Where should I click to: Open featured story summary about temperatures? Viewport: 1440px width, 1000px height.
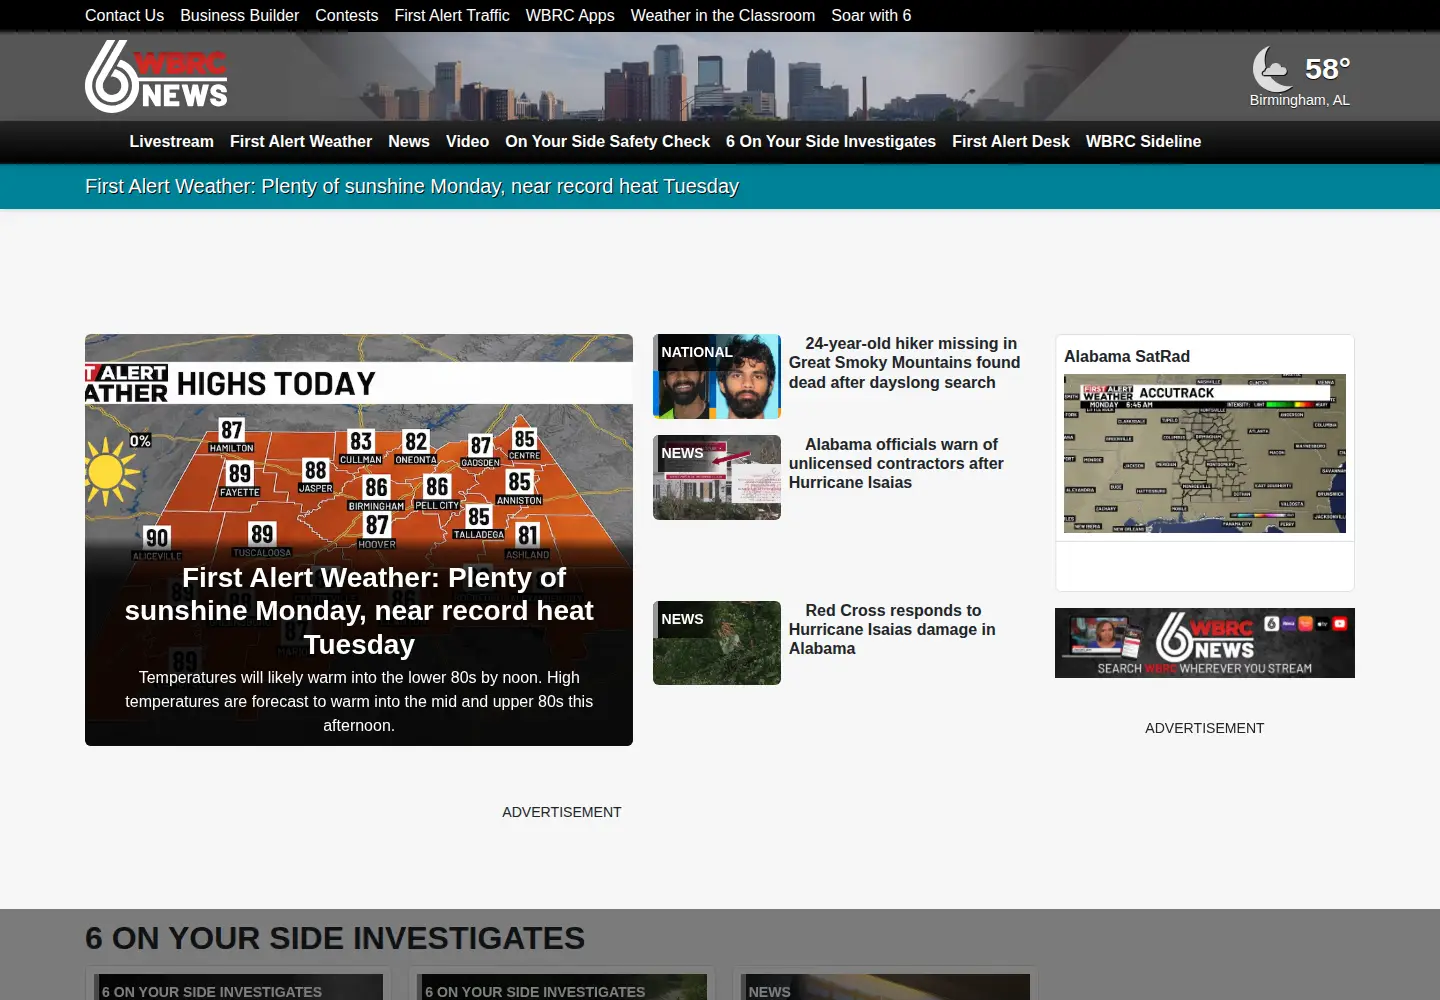359,701
